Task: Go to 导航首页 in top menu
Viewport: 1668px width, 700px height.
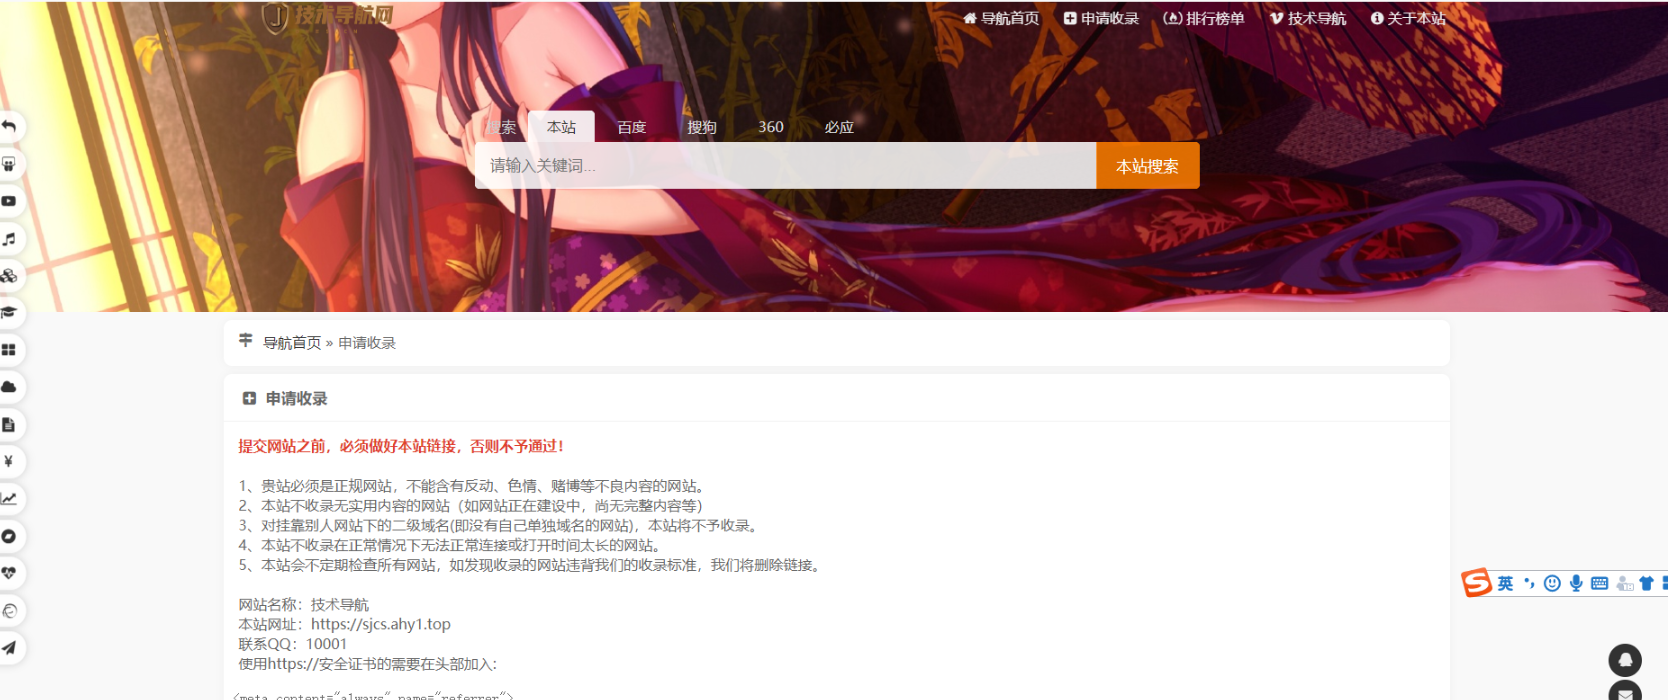Action: pyautogui.click(x=1001, y=18)
